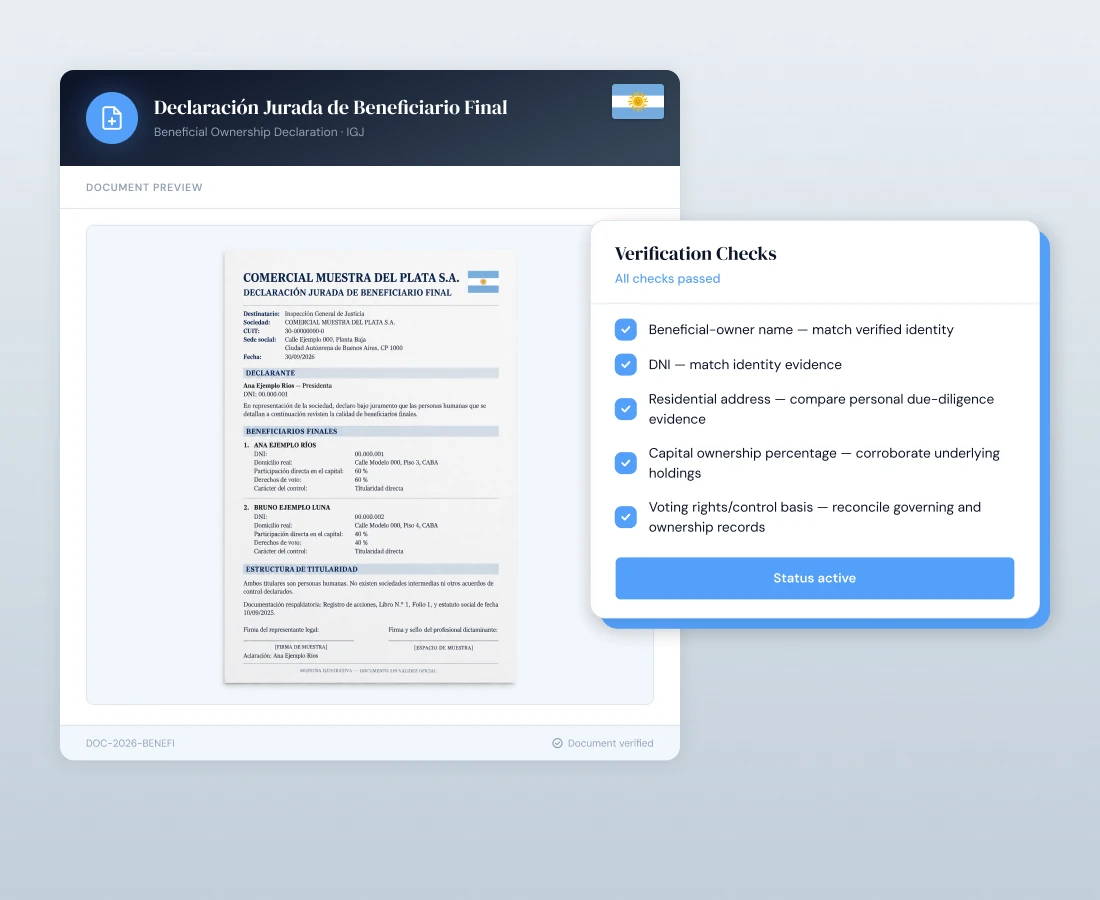The height and width of the screenshot is (900, 1100).
Task: Click ANA EJEMPLO RÍOS beneficiary entry
Action: click(285, 445)
